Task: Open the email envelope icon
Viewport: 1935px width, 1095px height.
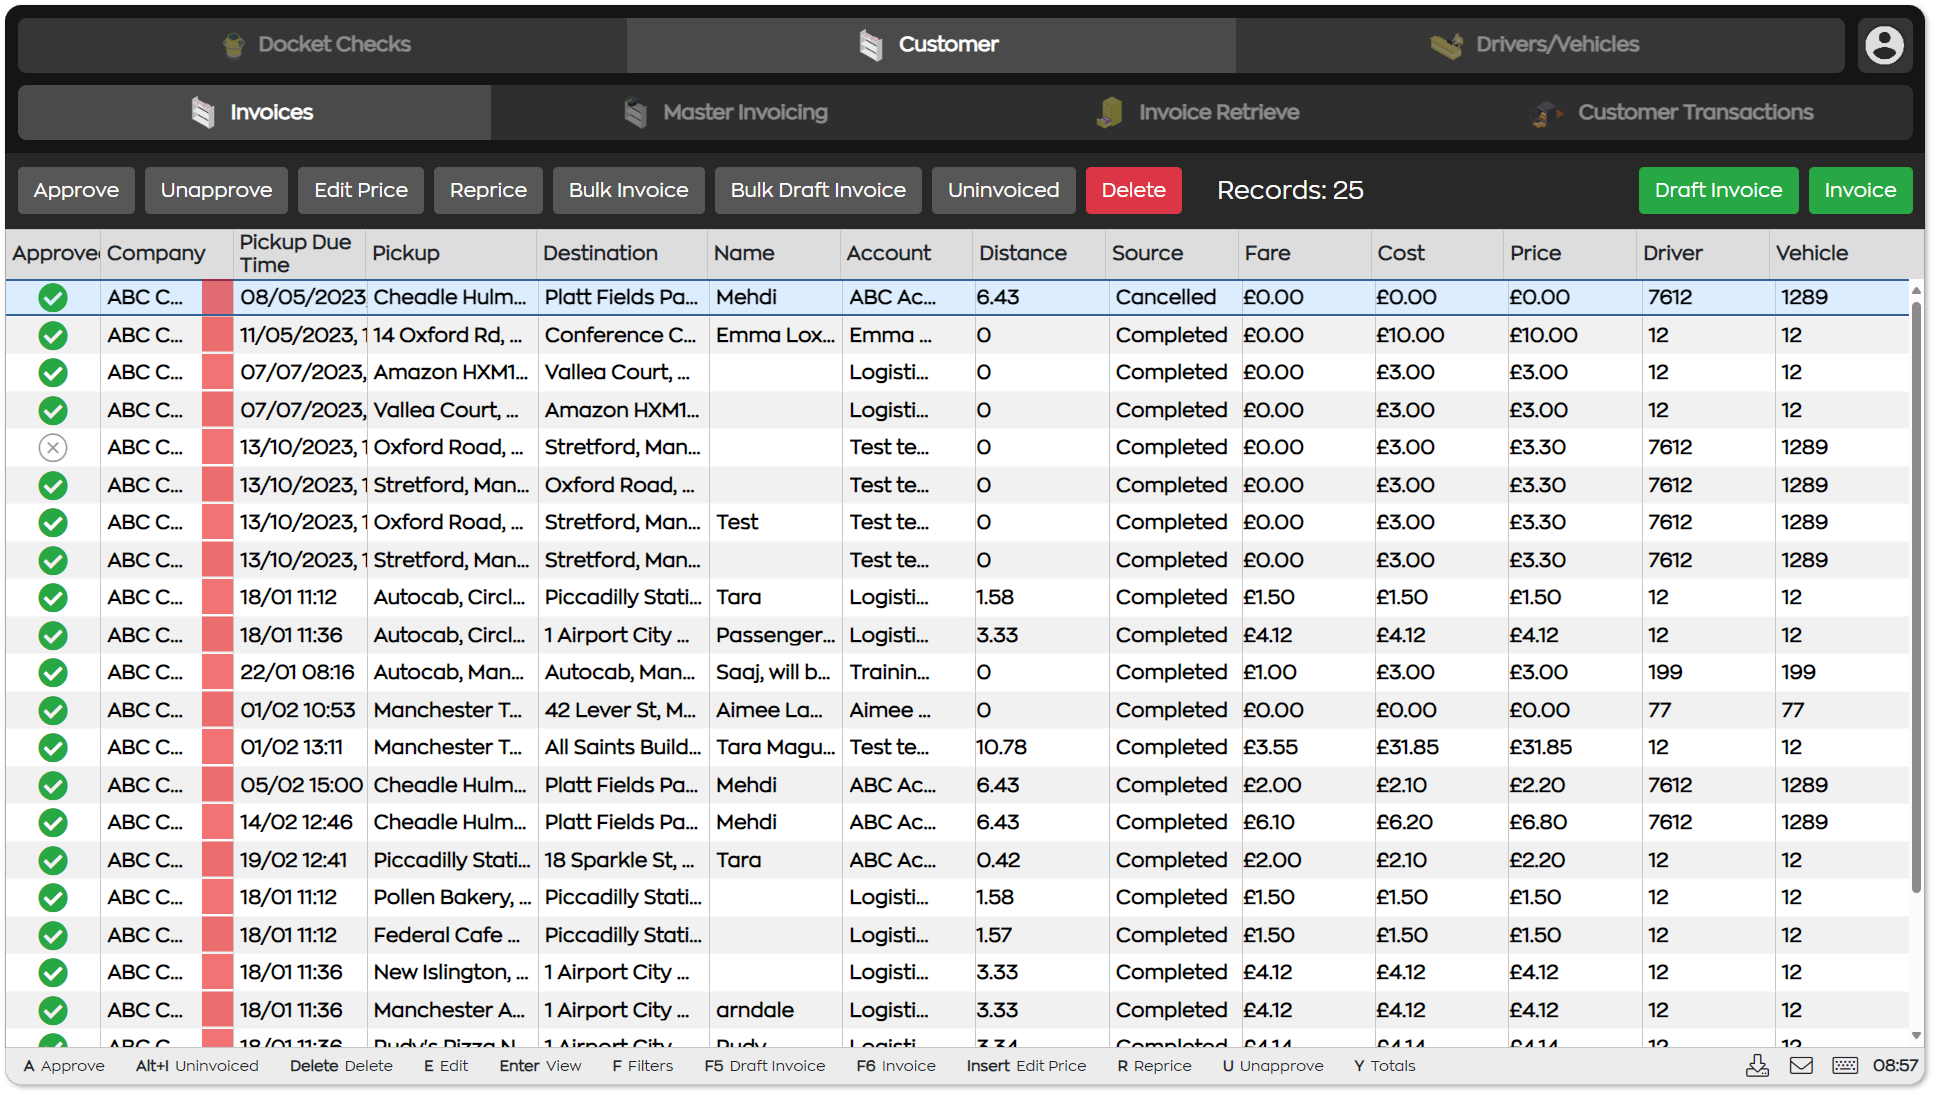Action: [x=1801, y=1066]
